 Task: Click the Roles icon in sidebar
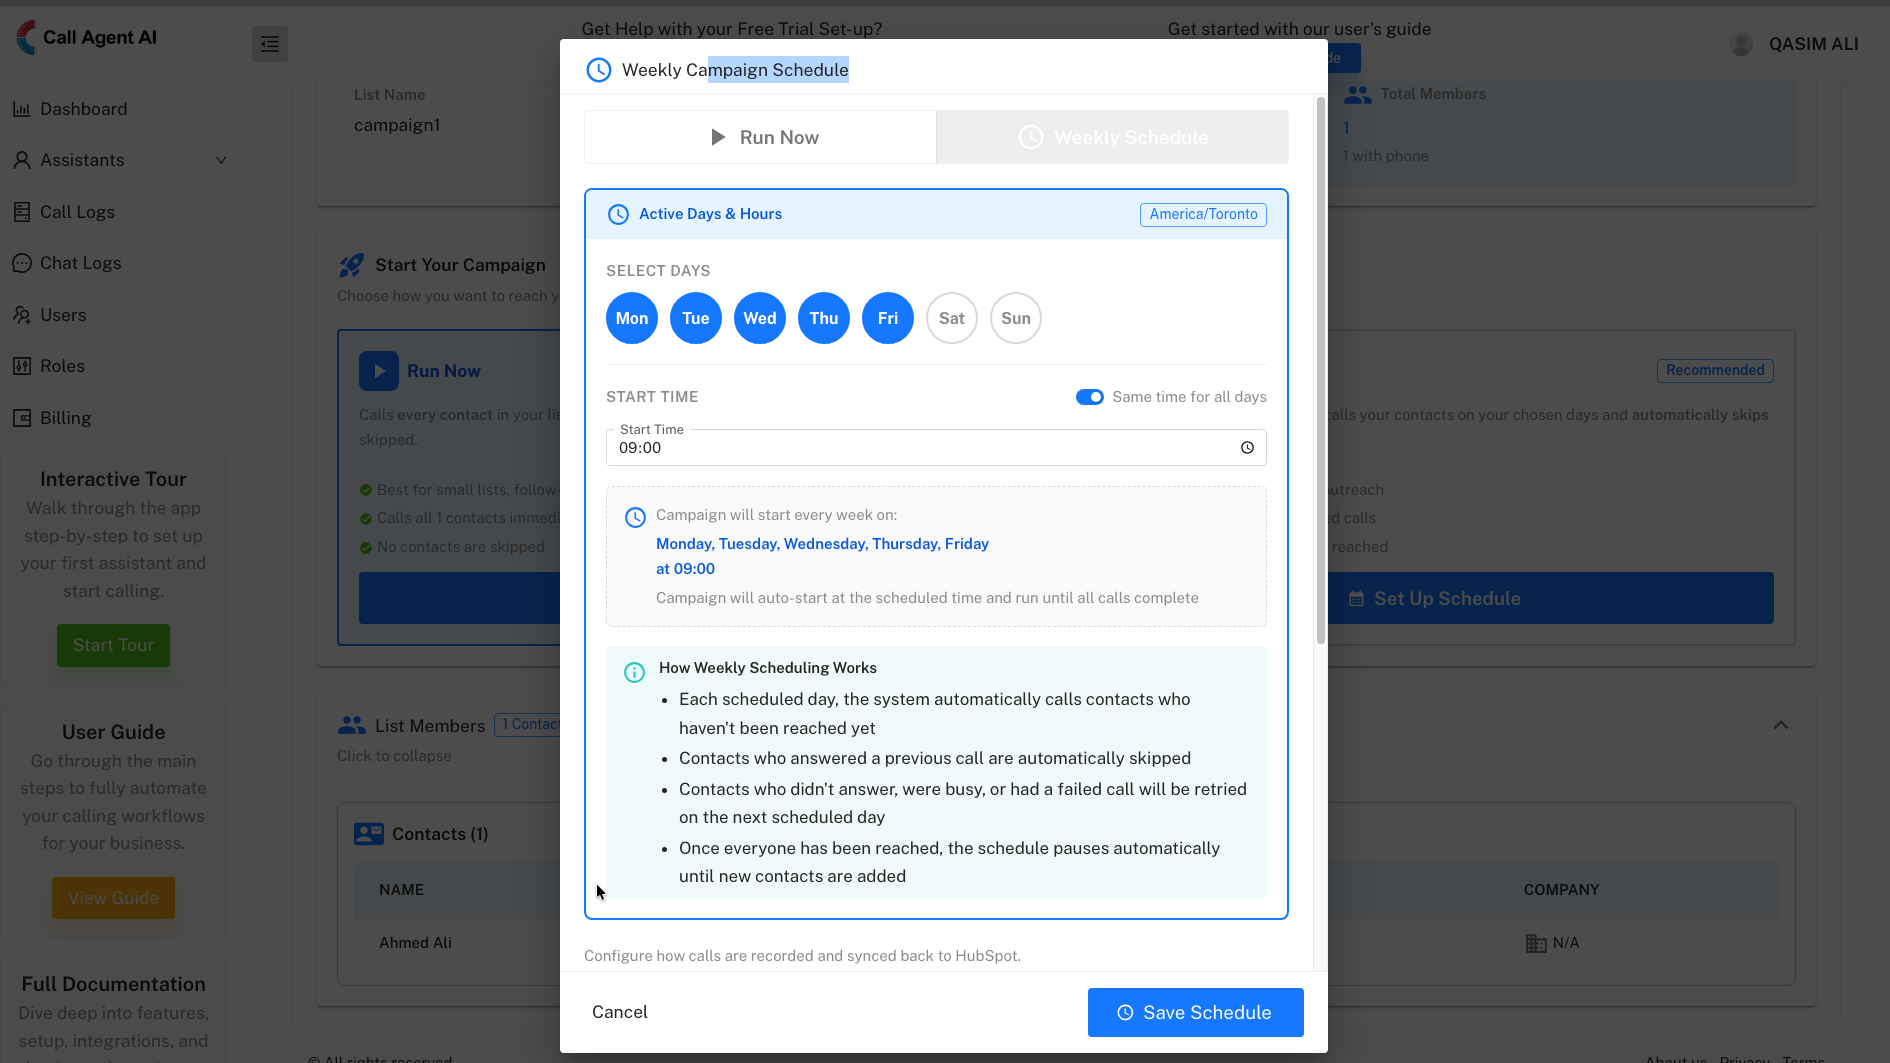pyautogui.click(x=21, y=366)
